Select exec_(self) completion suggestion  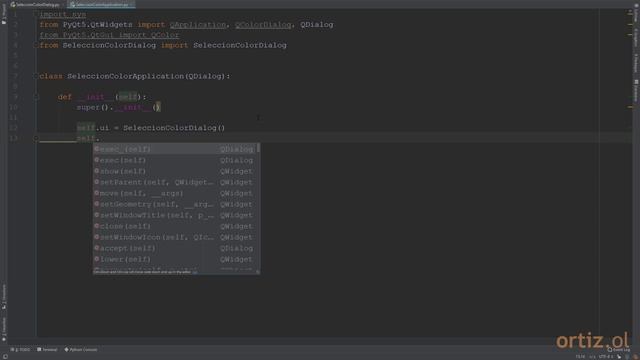coord(174,149)
